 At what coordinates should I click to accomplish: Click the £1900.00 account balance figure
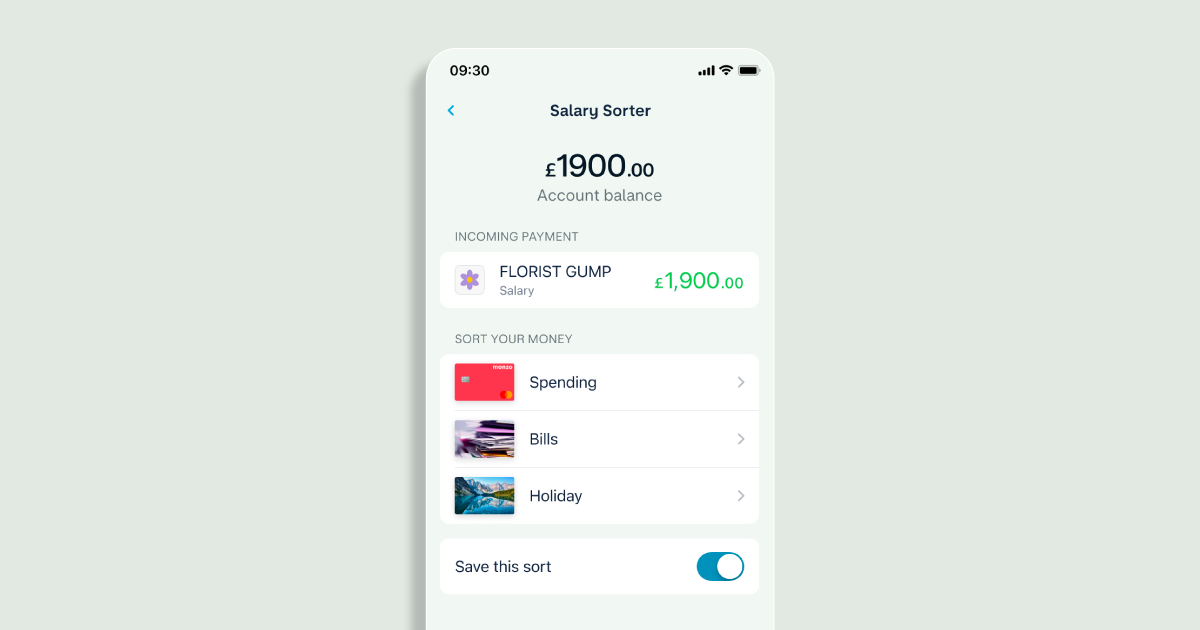599,167
